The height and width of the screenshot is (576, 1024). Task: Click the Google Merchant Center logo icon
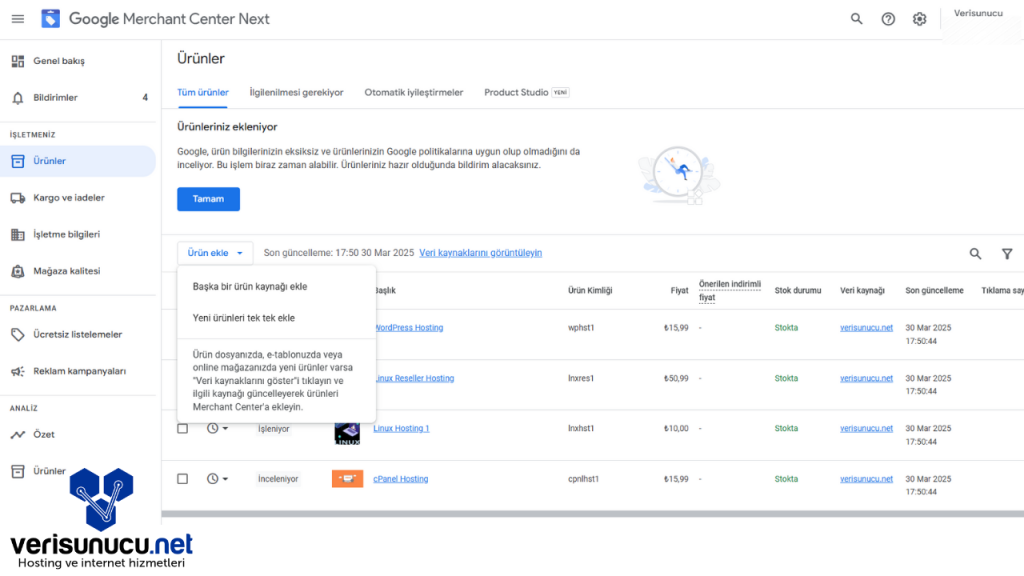point(50,19)
